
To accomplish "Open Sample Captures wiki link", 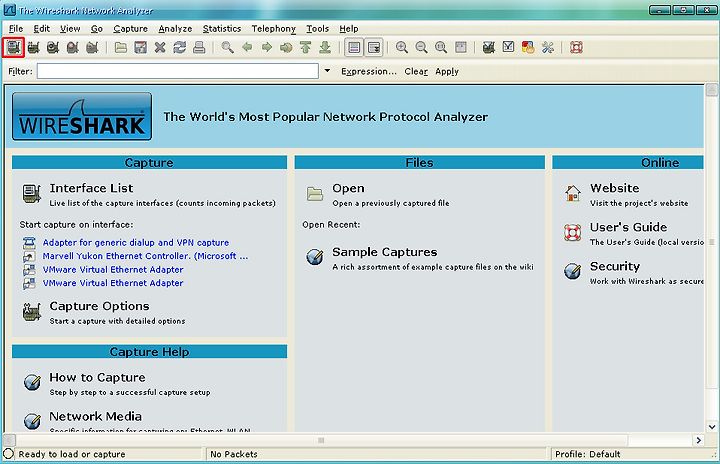I will pos(384,252).
